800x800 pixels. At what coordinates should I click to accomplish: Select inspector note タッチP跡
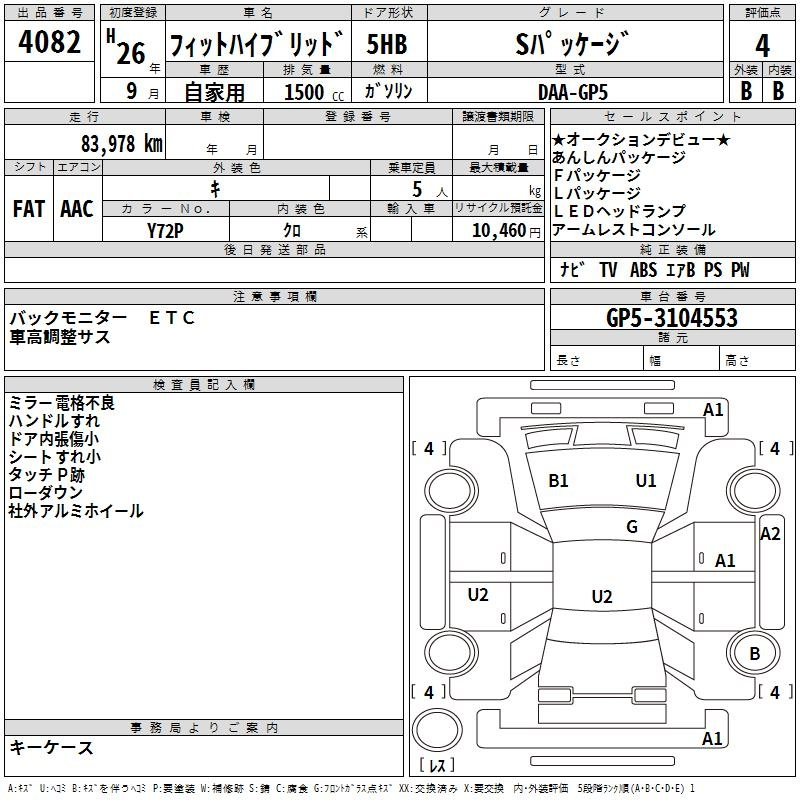click(46, 474)
